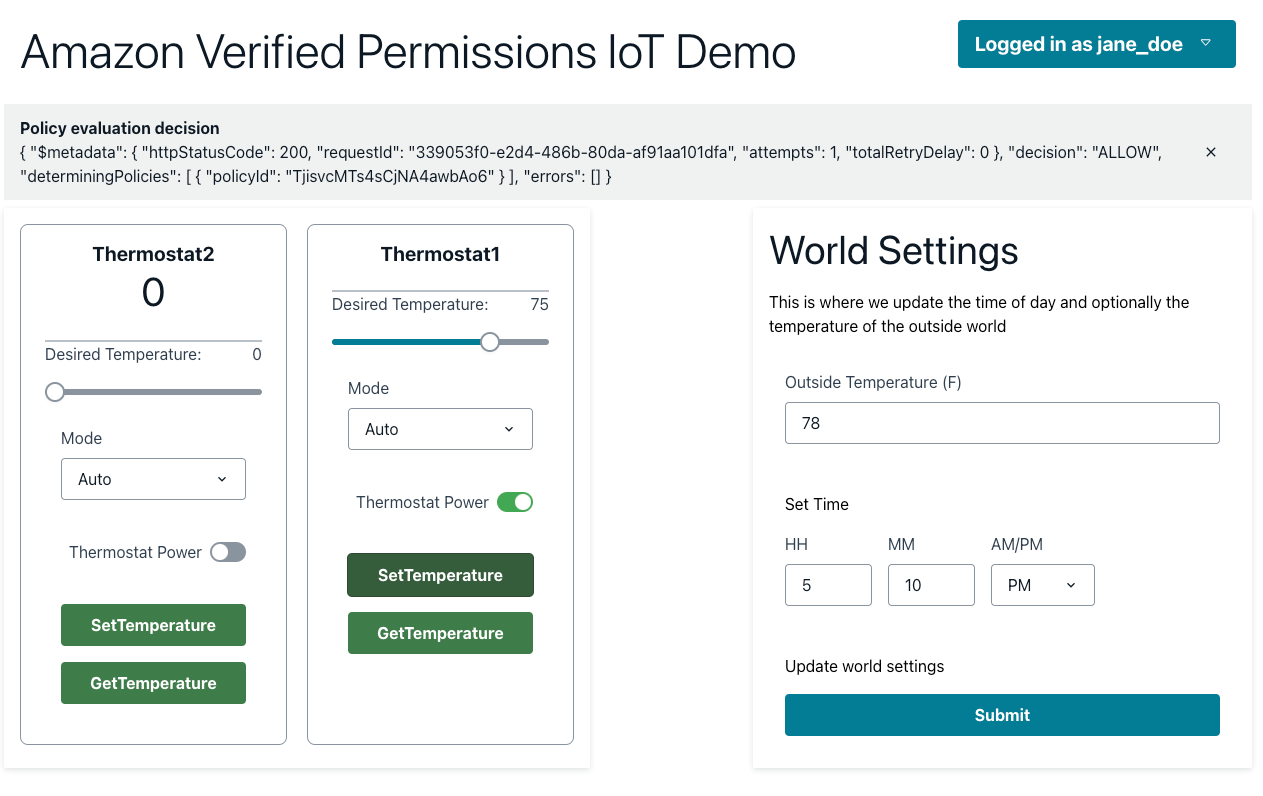Open Thermostat1 Mode dropdown
The height and width of the screenshot is (796, 1263).
tap(440, 429)
